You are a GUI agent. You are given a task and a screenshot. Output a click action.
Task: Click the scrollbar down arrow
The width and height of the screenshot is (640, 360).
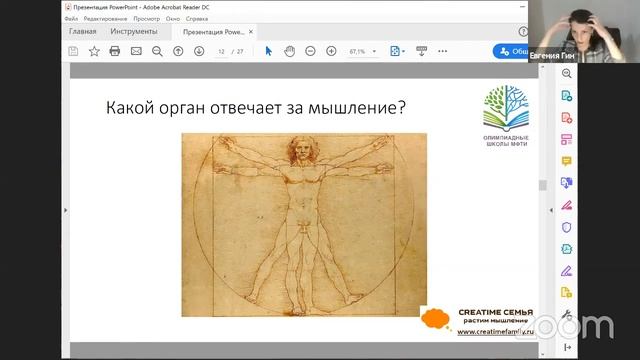[542, 354]
